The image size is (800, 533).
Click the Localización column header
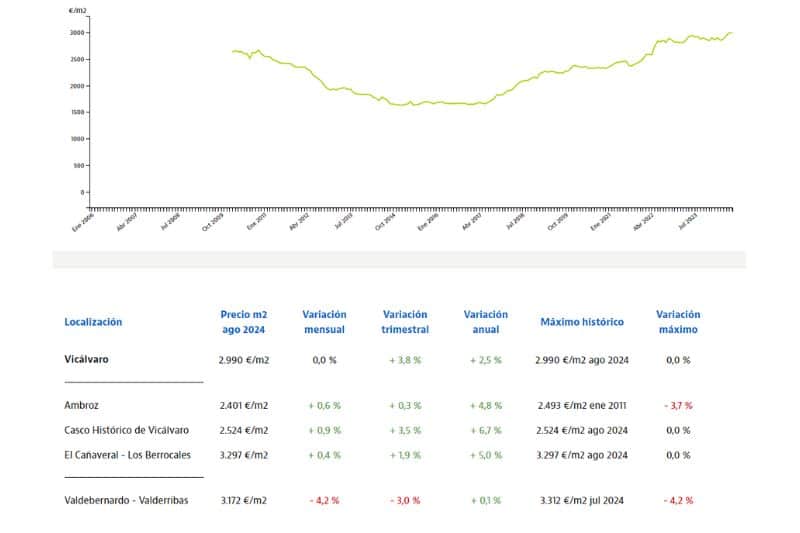[x=93, y=322]
